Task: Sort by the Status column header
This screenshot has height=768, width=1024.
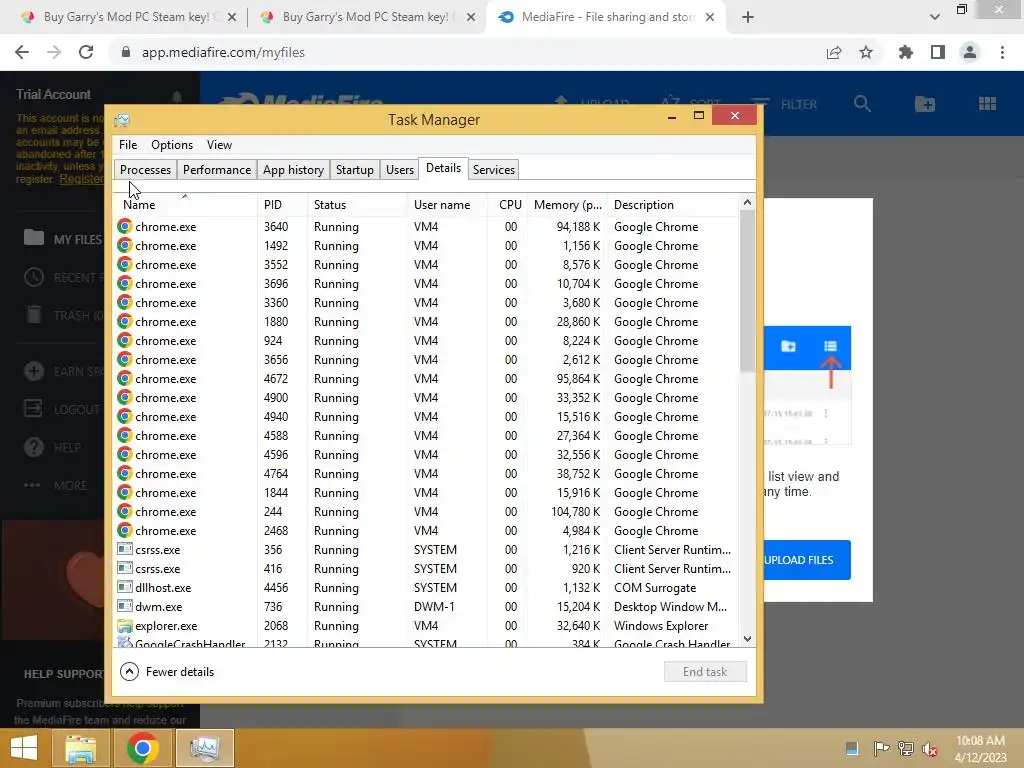Action: tap(357, 204)
